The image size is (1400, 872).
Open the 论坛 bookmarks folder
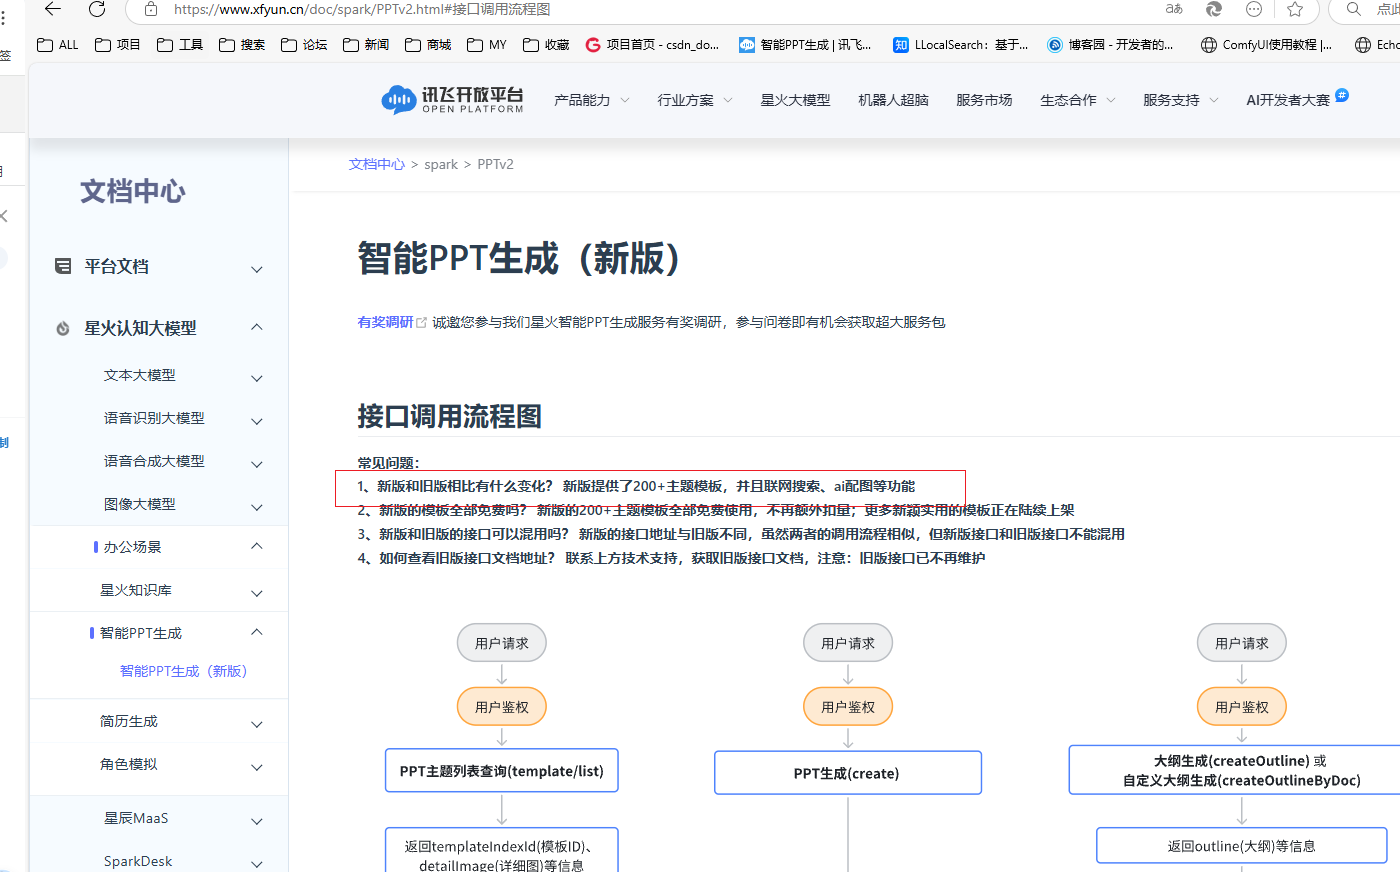304,45
